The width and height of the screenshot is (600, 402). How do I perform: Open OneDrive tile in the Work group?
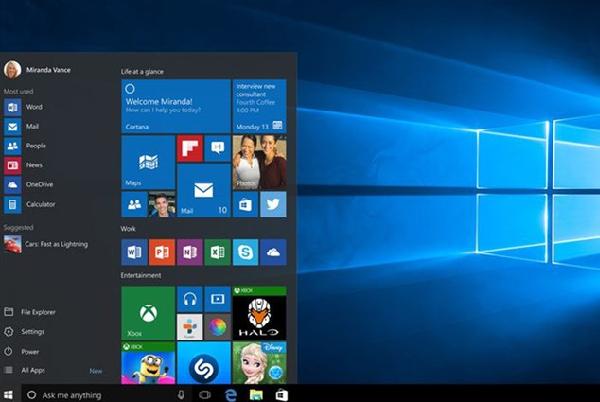pyautogui.click(x=273, y=252)
